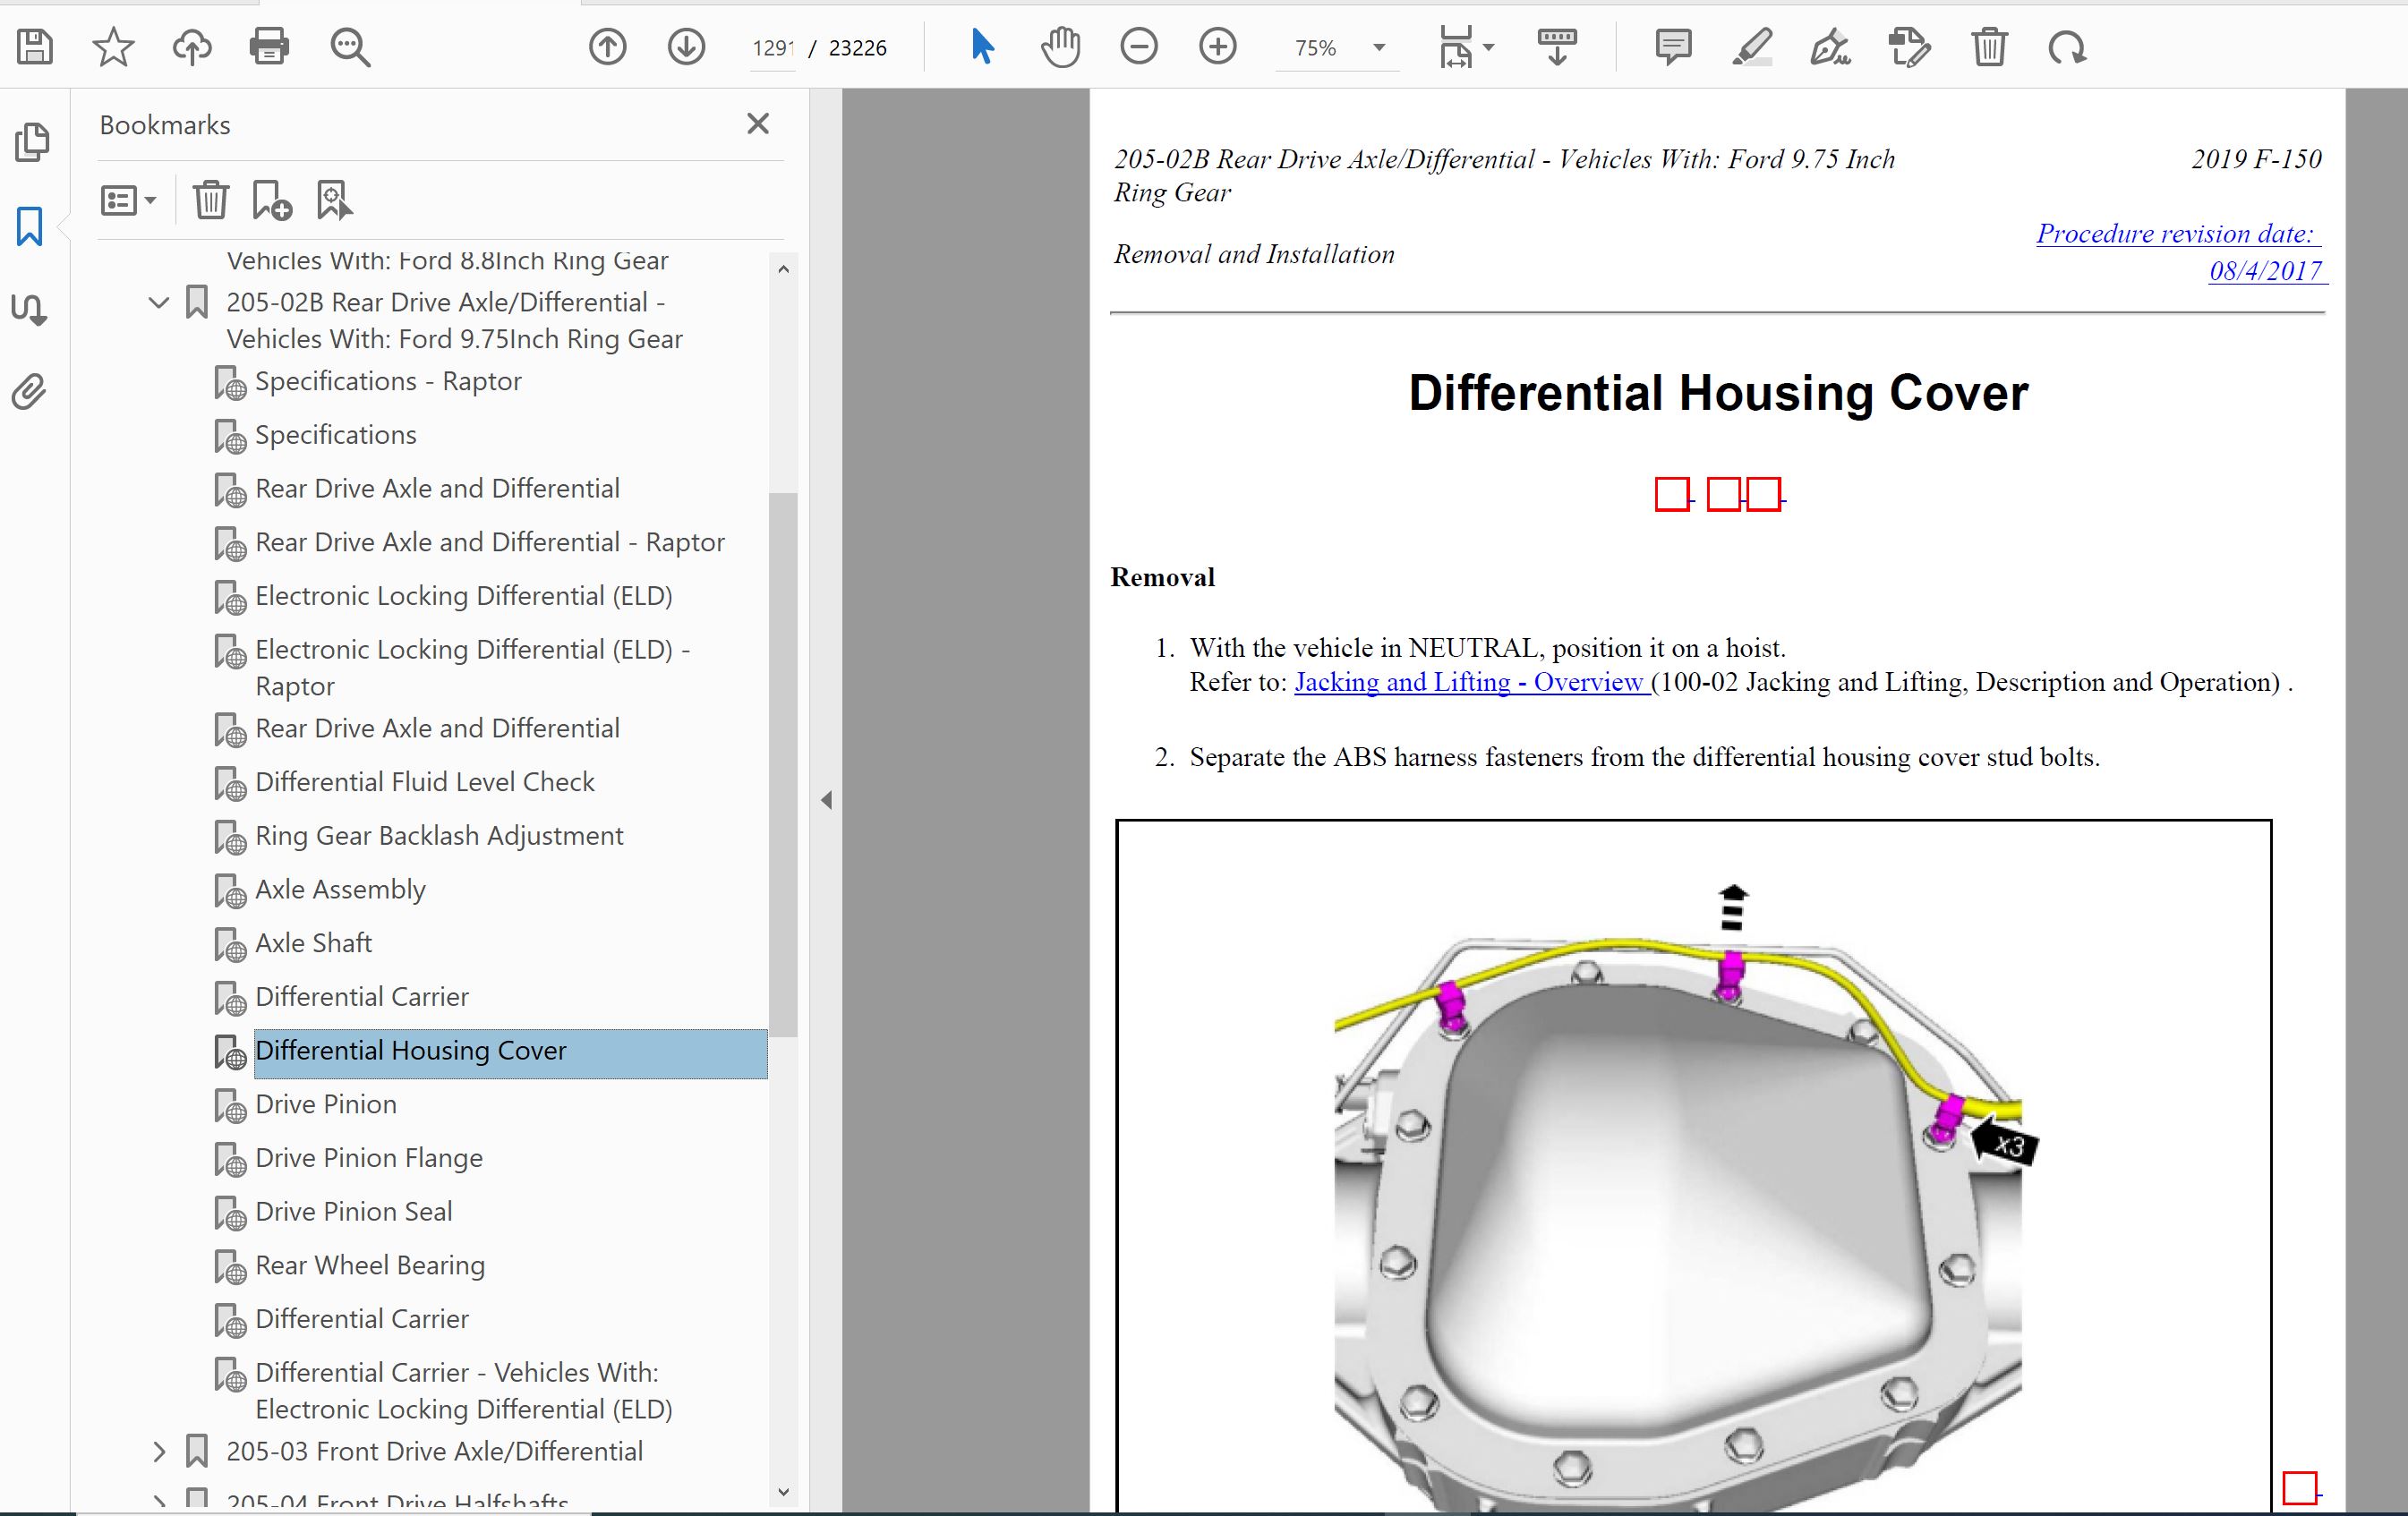Select the Highlight text tool

click(x=1752, y=47)
